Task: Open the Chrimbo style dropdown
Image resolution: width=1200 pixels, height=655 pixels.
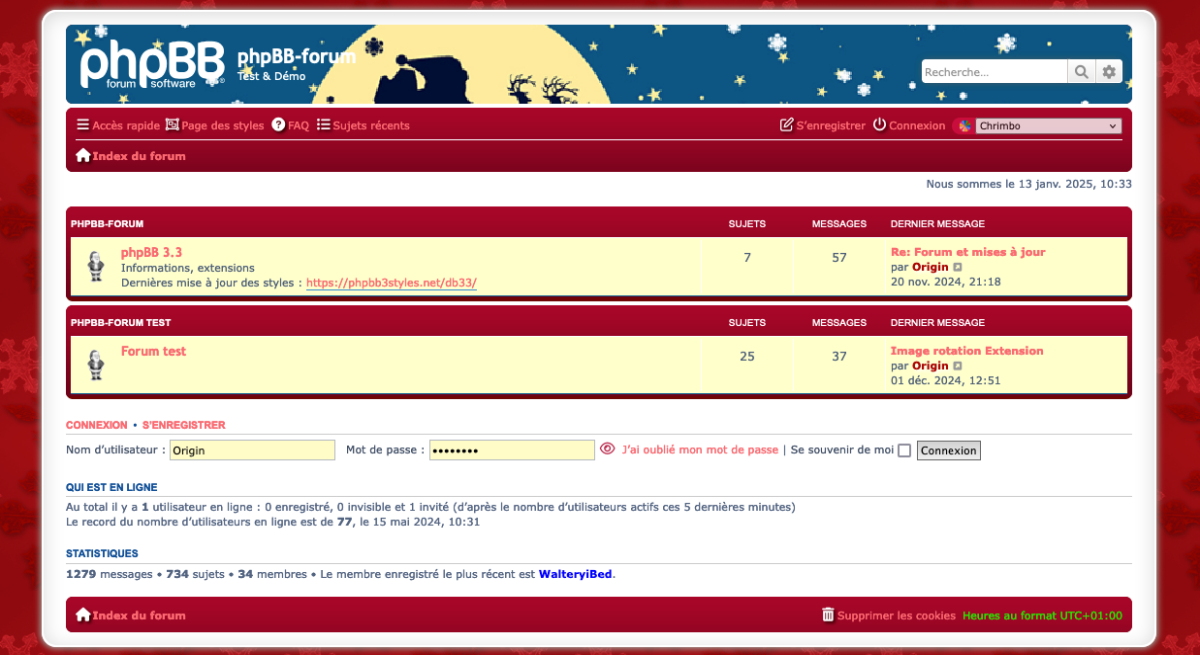Action: point(1047,126)
